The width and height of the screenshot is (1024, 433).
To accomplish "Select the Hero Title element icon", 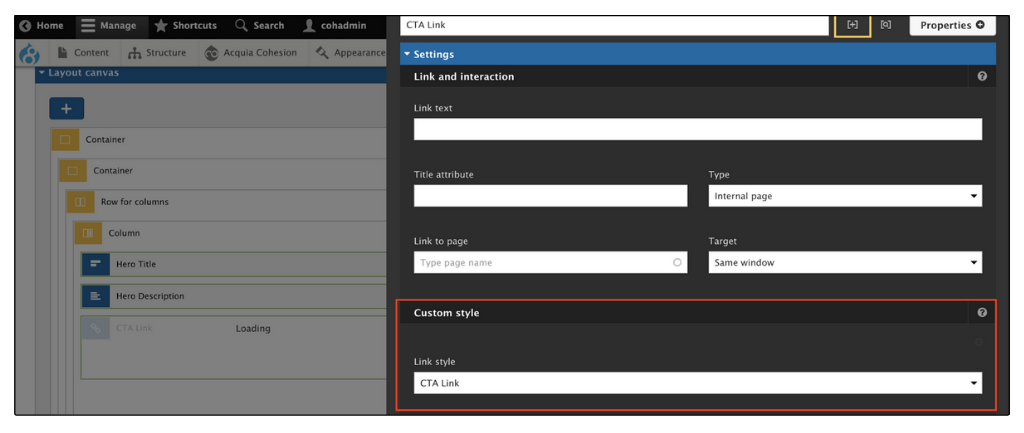I will click(96, 265).
